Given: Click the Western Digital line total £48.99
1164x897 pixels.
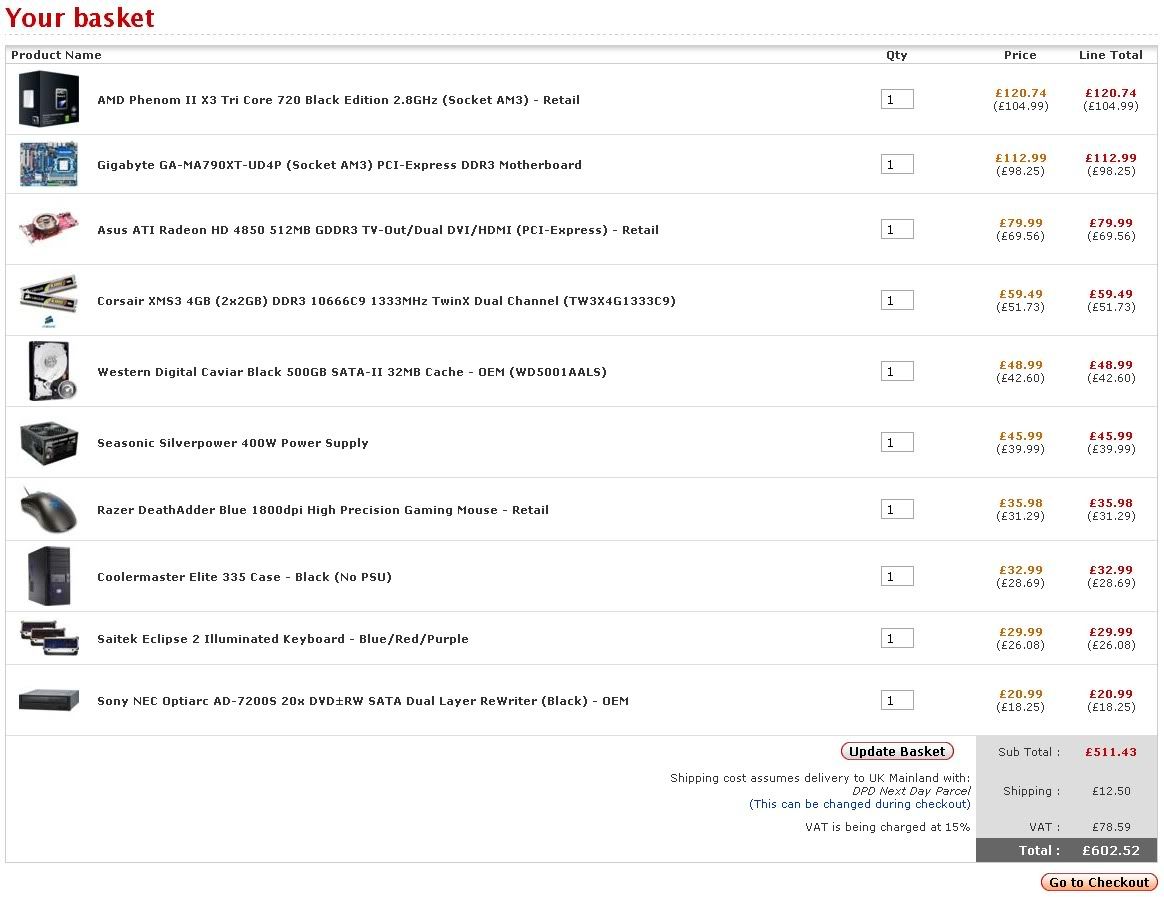Looking at the screenshot, I should click(1111, 365).
